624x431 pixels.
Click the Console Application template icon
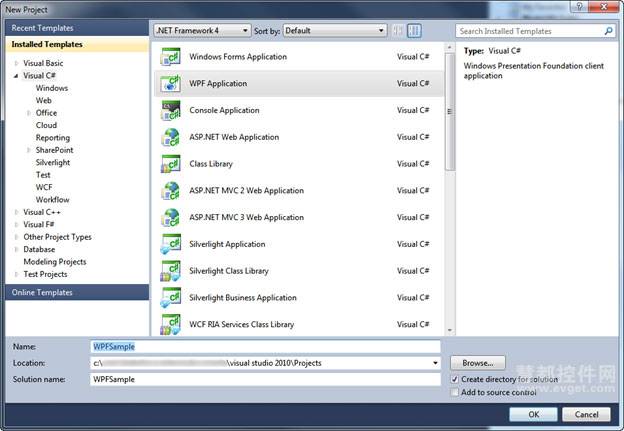pos(171,110)
